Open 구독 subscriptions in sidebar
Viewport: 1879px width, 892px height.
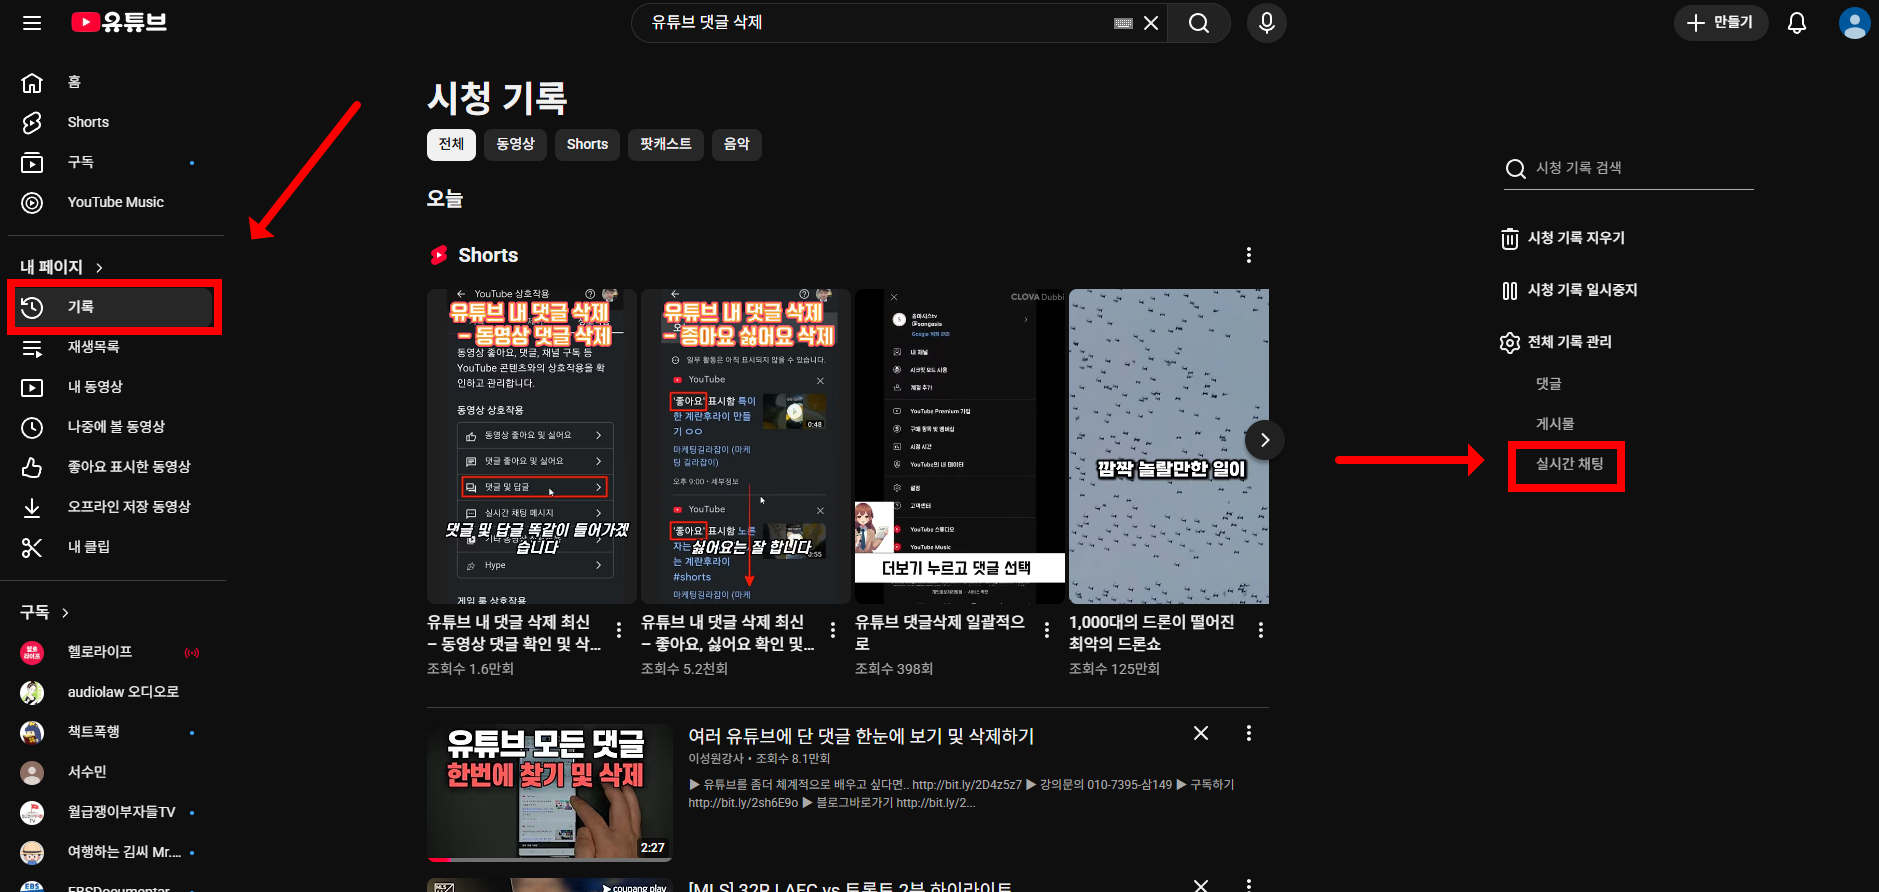pyautogui.click(x=116, y=162)
